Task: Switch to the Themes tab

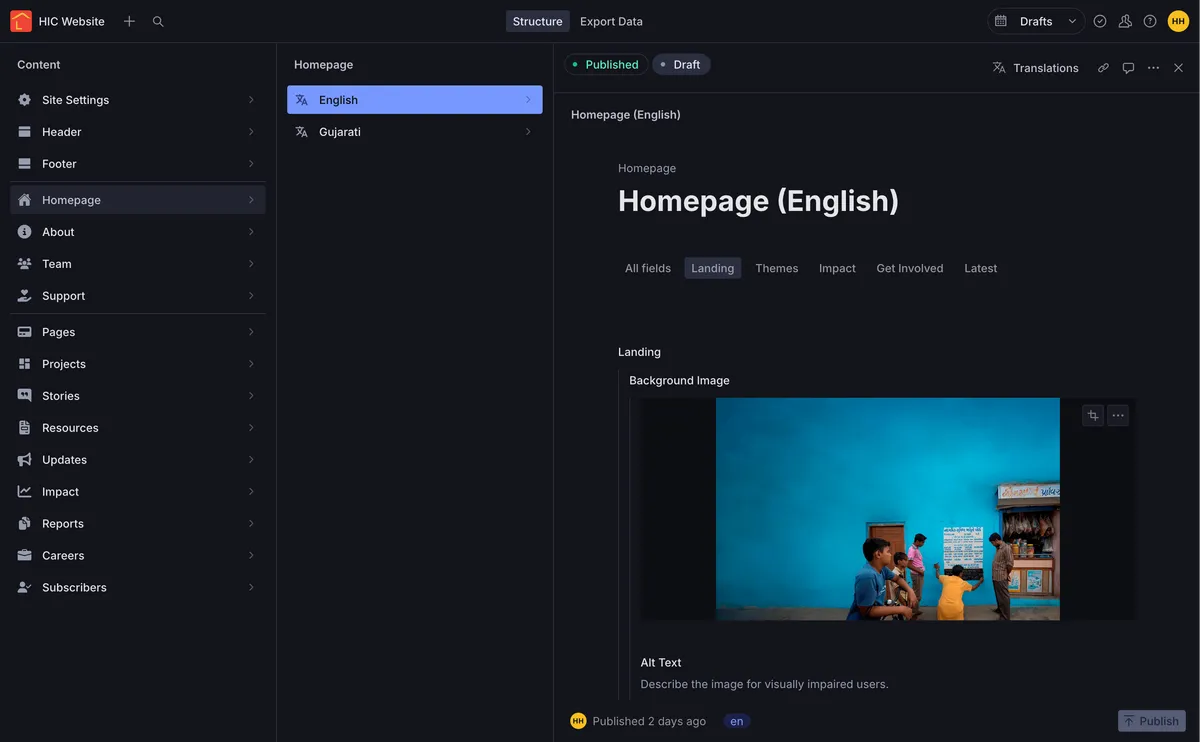Action: pos(776,267)
